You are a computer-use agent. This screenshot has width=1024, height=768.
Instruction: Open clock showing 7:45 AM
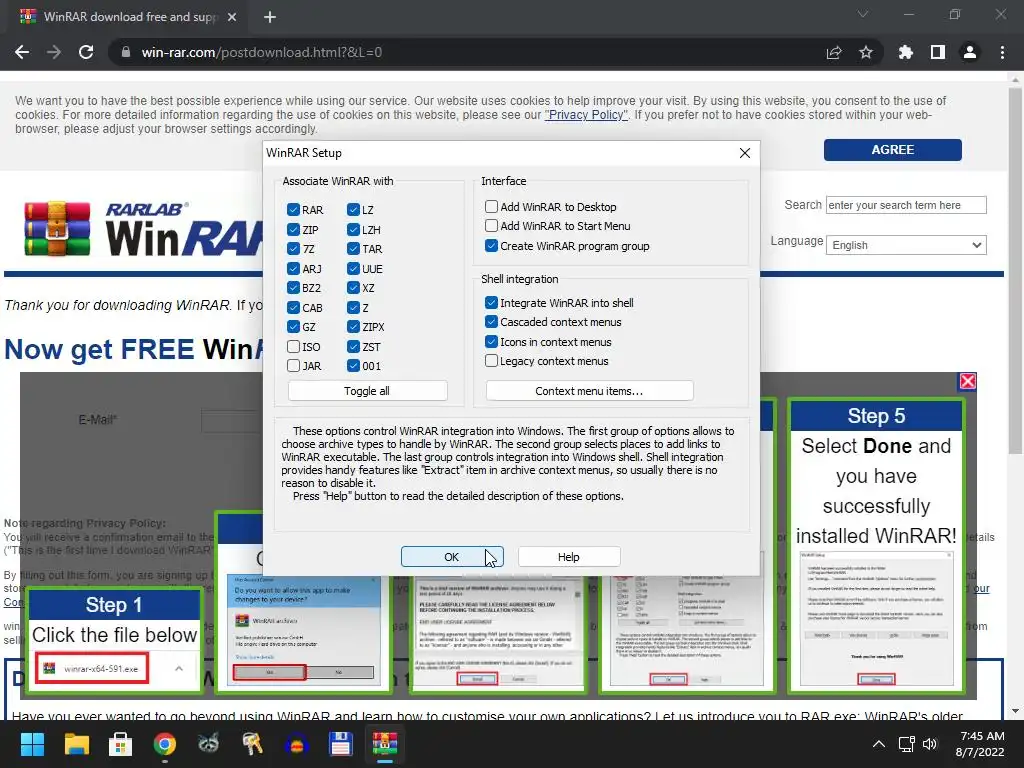(x=980, y=744)
